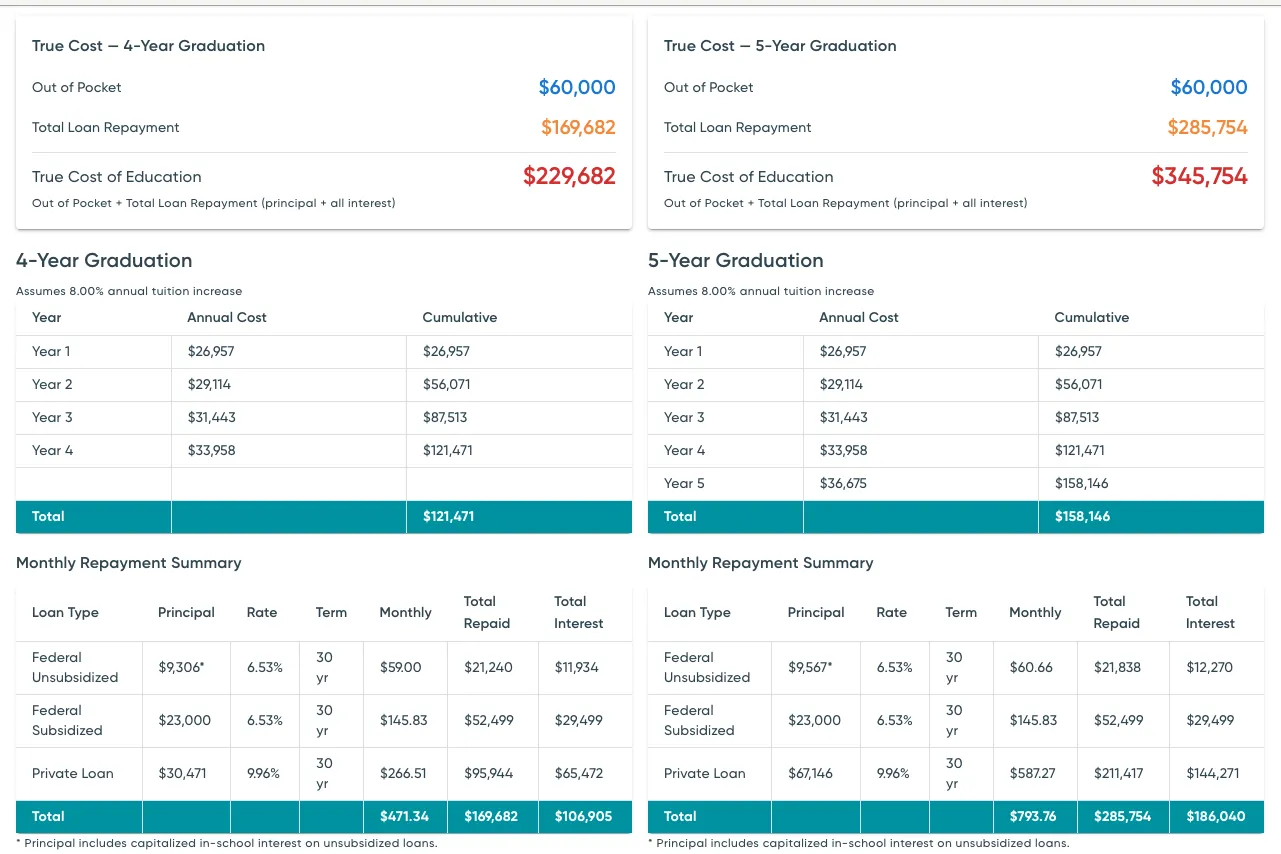Click the Year 5 cumulative value $158,146

click(1082, 484)
